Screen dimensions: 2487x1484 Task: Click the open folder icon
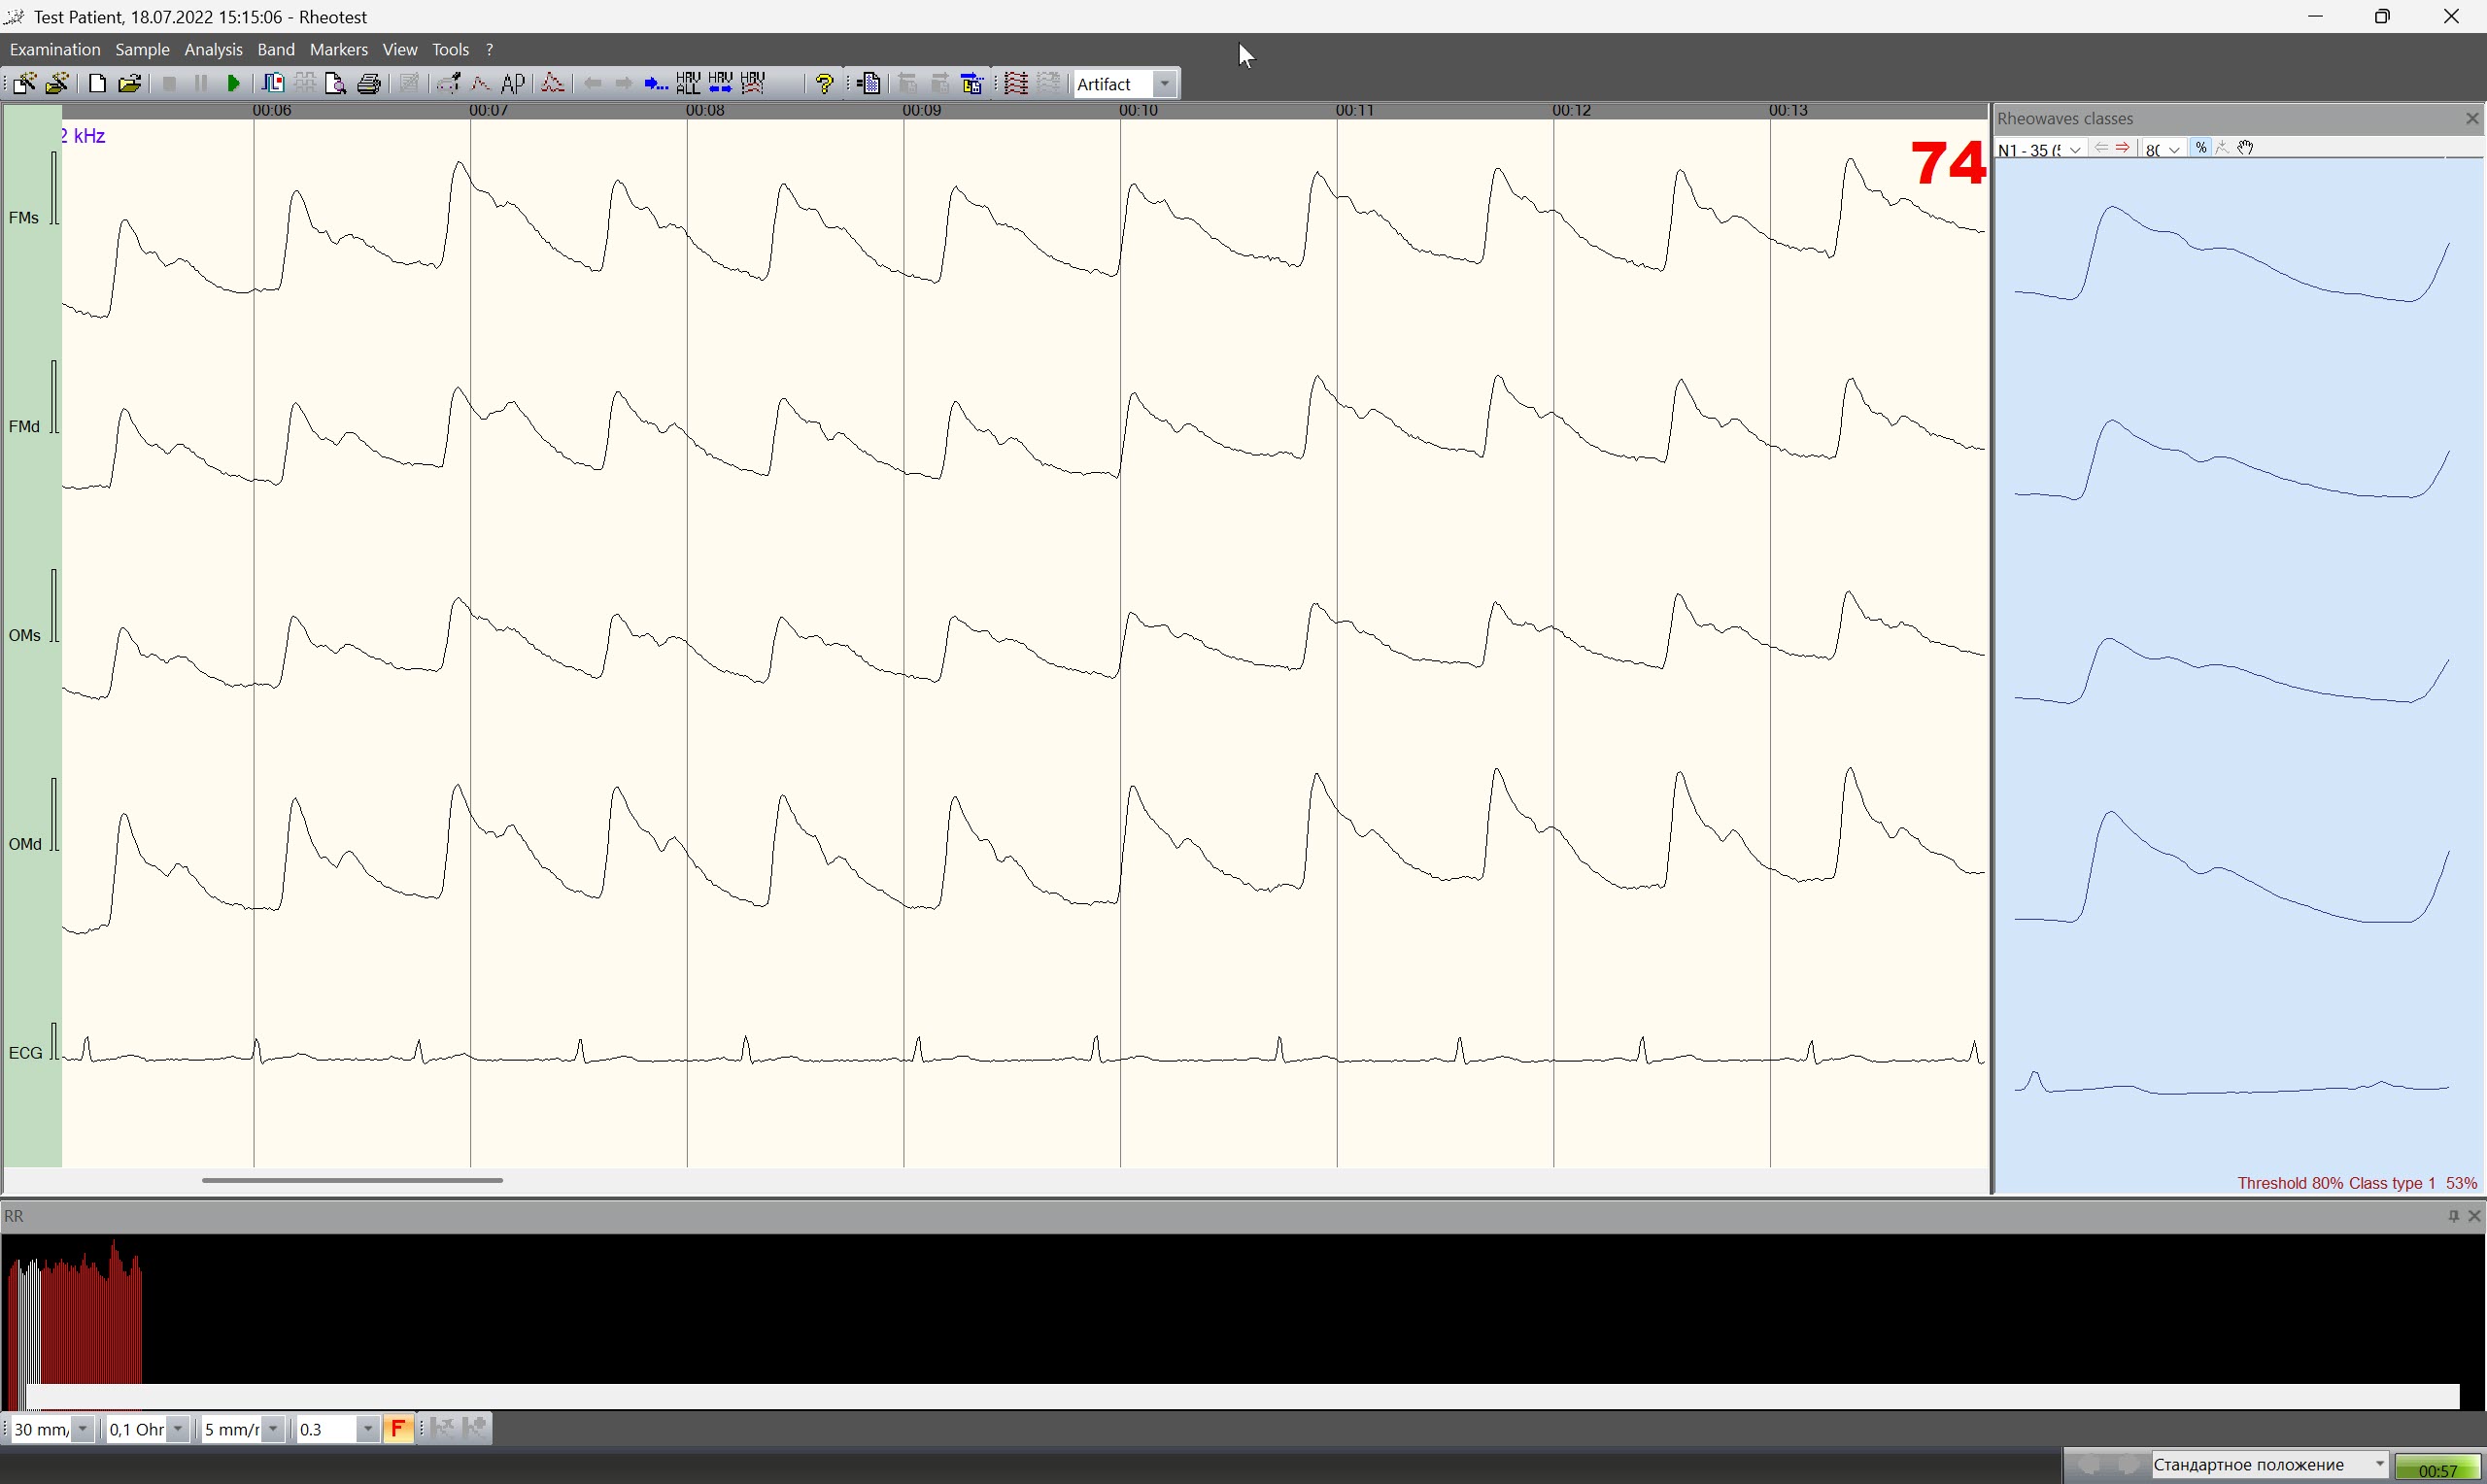pyautogui.click(x=130, y=84)
